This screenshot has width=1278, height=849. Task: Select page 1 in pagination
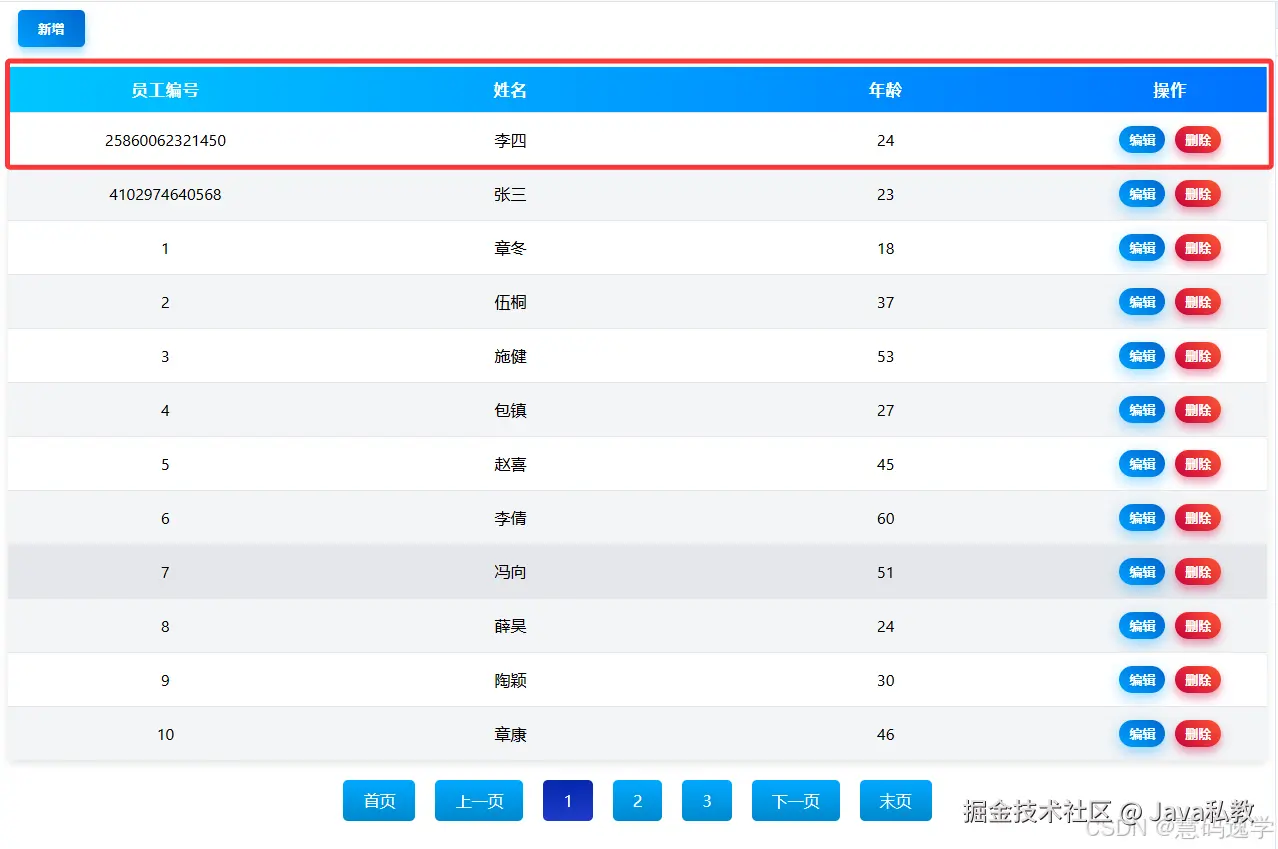point(568,801)
